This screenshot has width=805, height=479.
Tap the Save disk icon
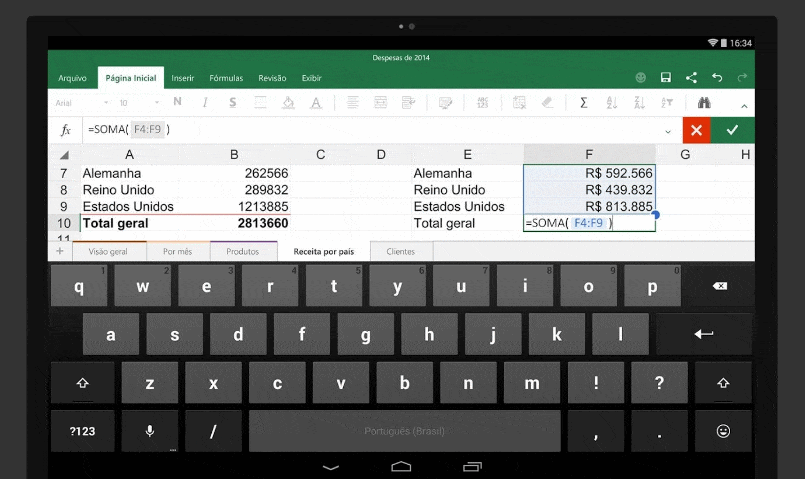tap(665, 78)
